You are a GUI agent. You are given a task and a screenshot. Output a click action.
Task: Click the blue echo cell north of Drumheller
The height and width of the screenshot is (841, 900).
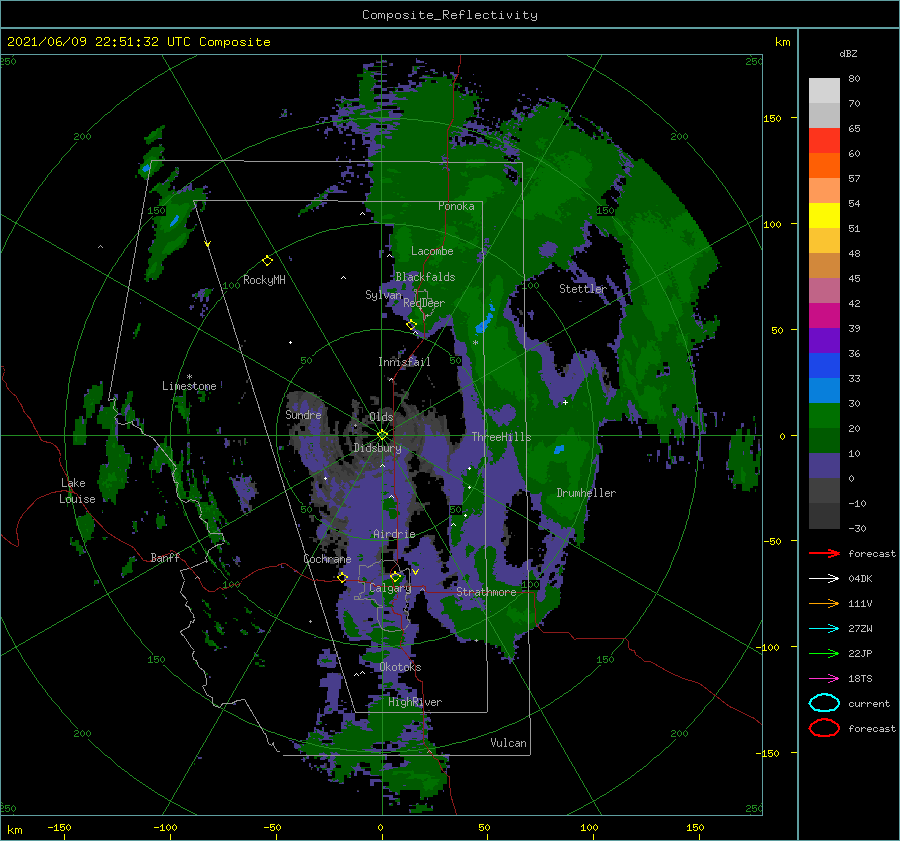pyautogui.click(x=558, y=449)
